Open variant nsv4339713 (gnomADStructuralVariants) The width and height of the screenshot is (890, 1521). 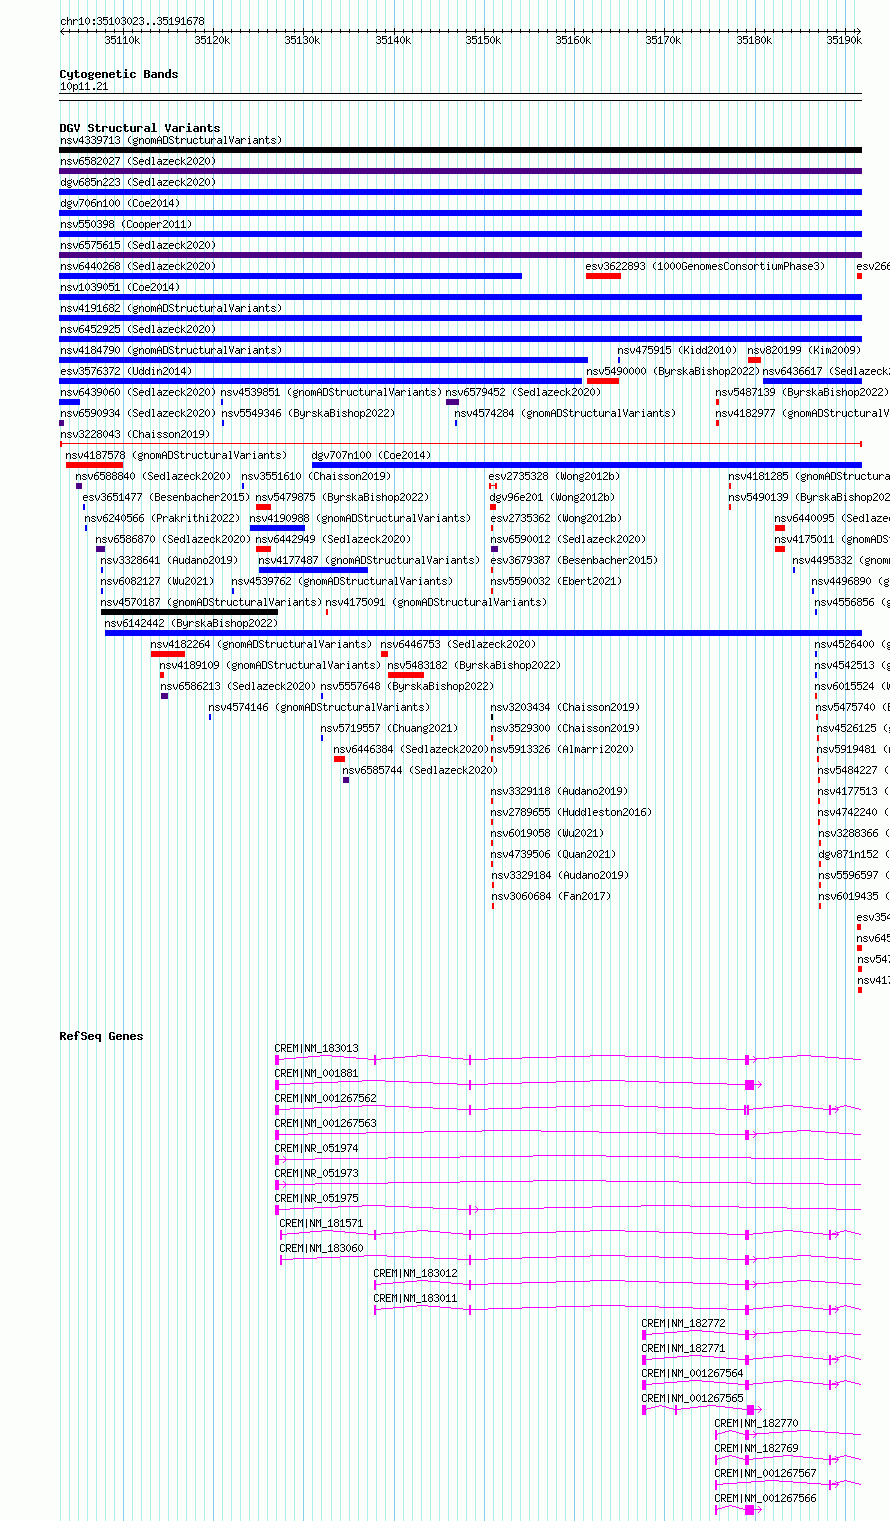[x=171, y=140]
